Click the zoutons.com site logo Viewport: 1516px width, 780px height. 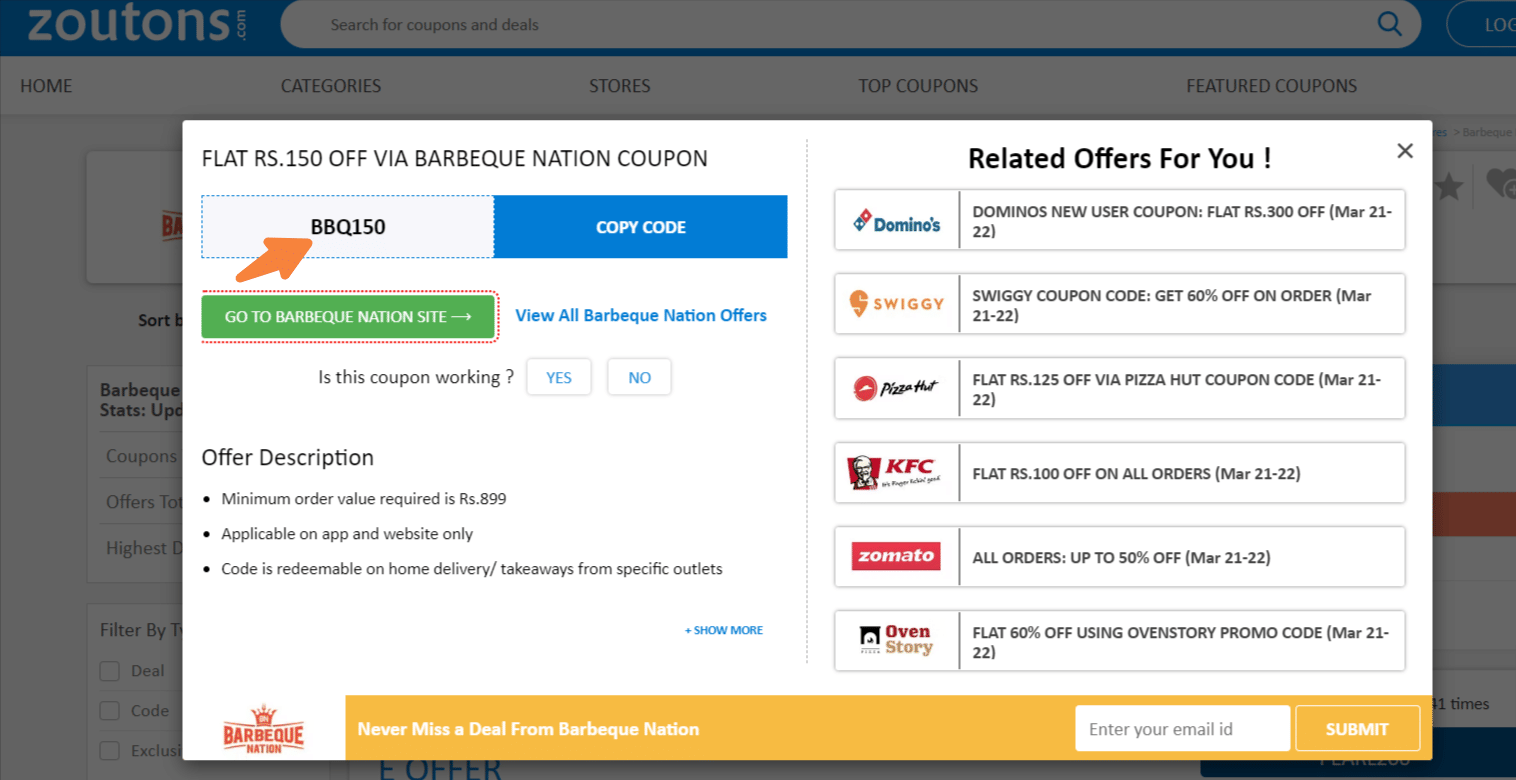(x=138, y=24)
